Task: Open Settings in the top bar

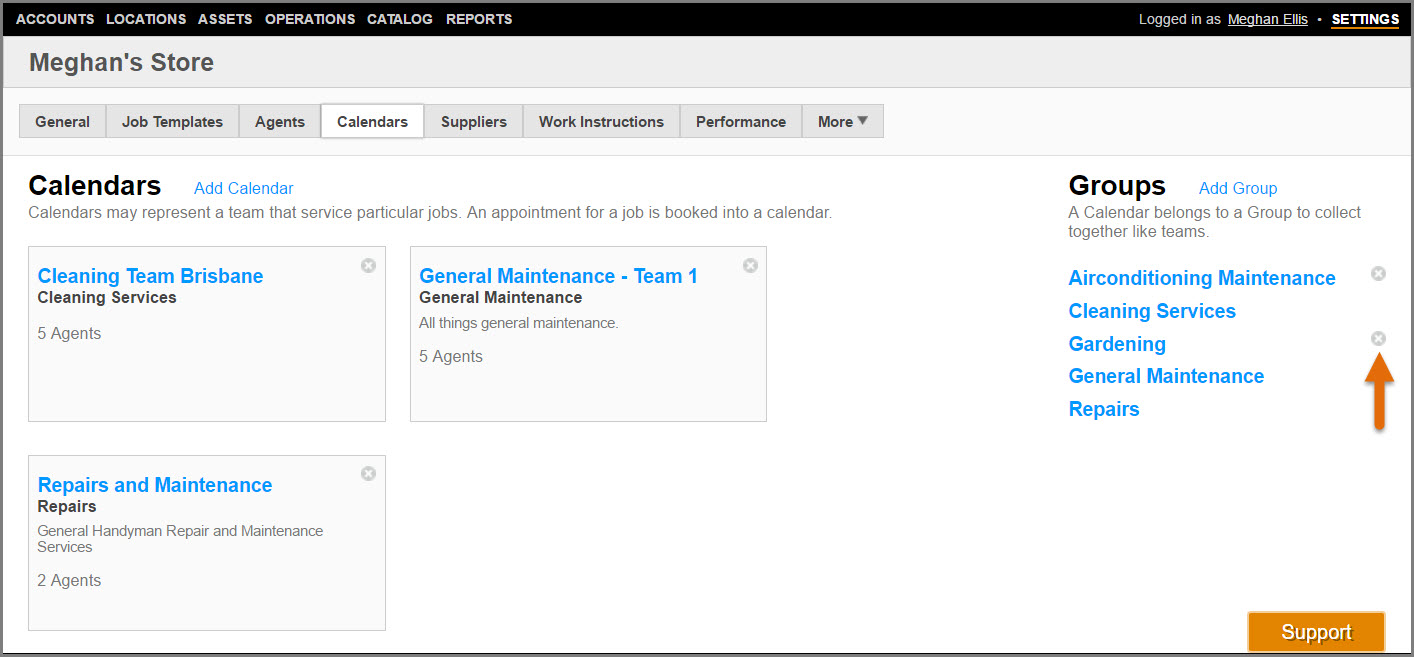Action: click(x=1364, y=19)
